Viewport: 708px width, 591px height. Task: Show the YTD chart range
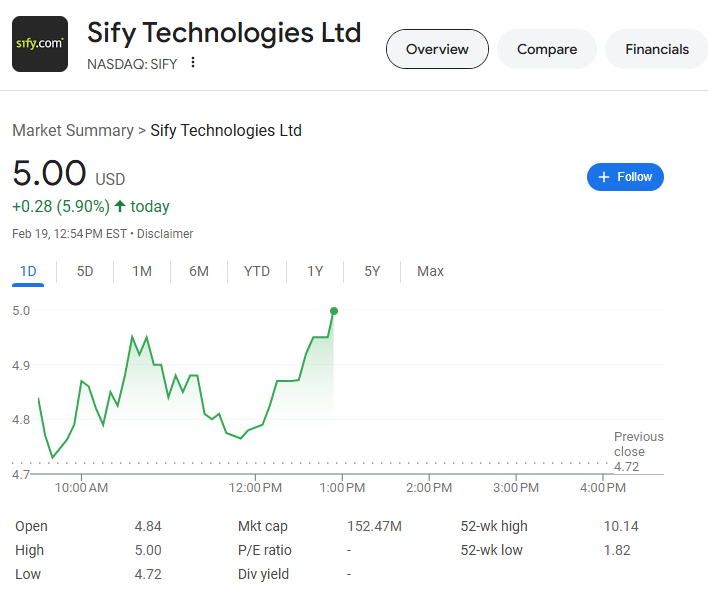tap(257, 271)
